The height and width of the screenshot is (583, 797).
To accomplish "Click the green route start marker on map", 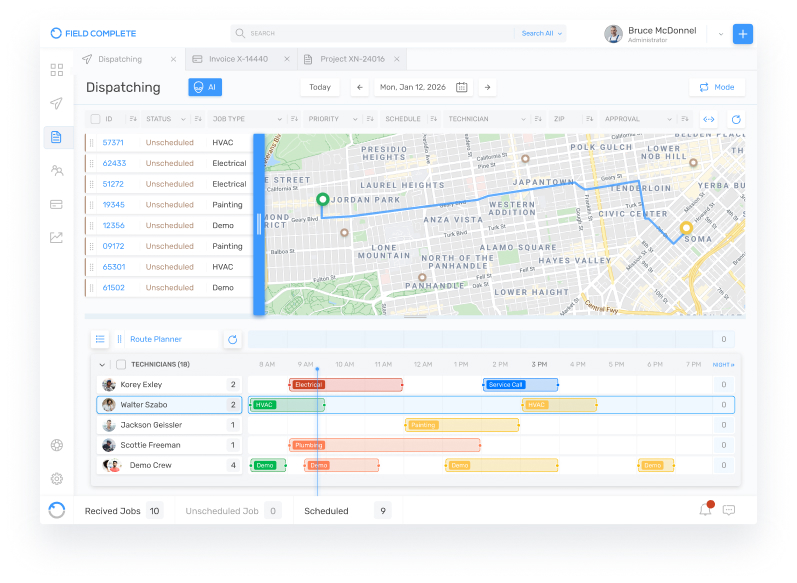I will tap(322, 199).
